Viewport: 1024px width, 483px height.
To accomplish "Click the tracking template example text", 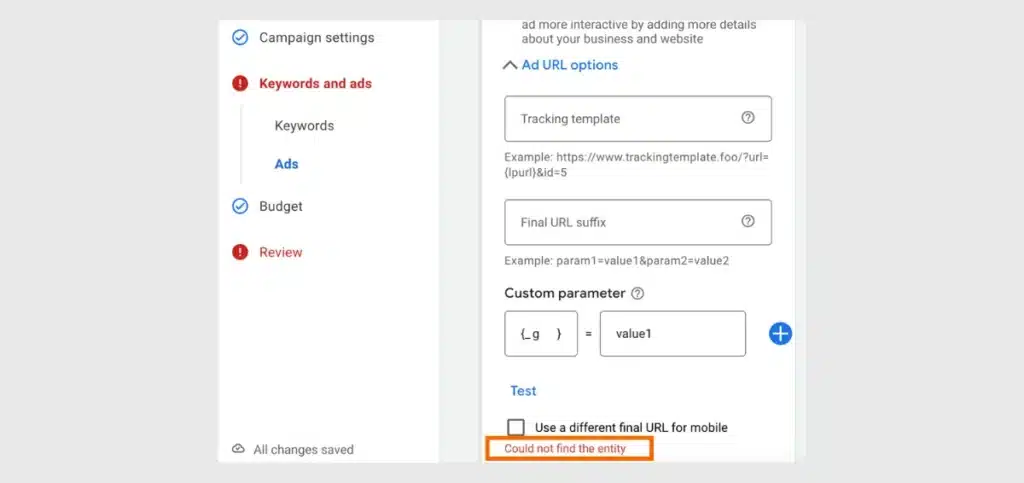I will [x=639, y=164].
